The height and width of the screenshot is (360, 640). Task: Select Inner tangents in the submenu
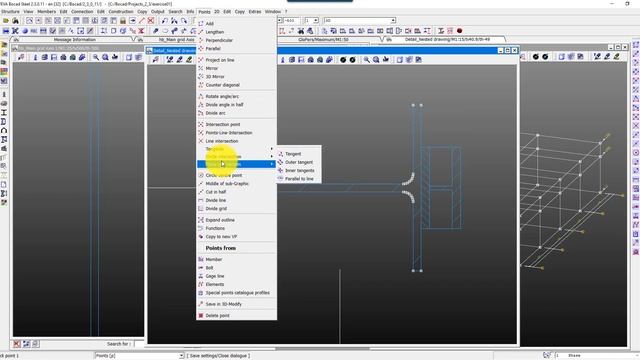pos(300,171)
